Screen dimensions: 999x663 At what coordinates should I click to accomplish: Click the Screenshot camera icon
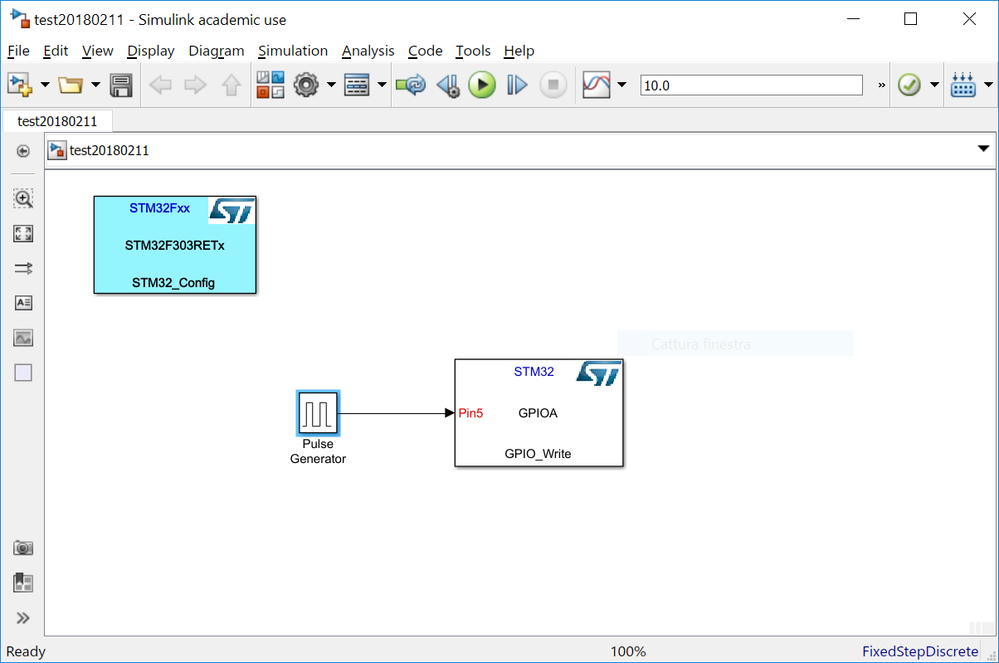tap(23, 548)
